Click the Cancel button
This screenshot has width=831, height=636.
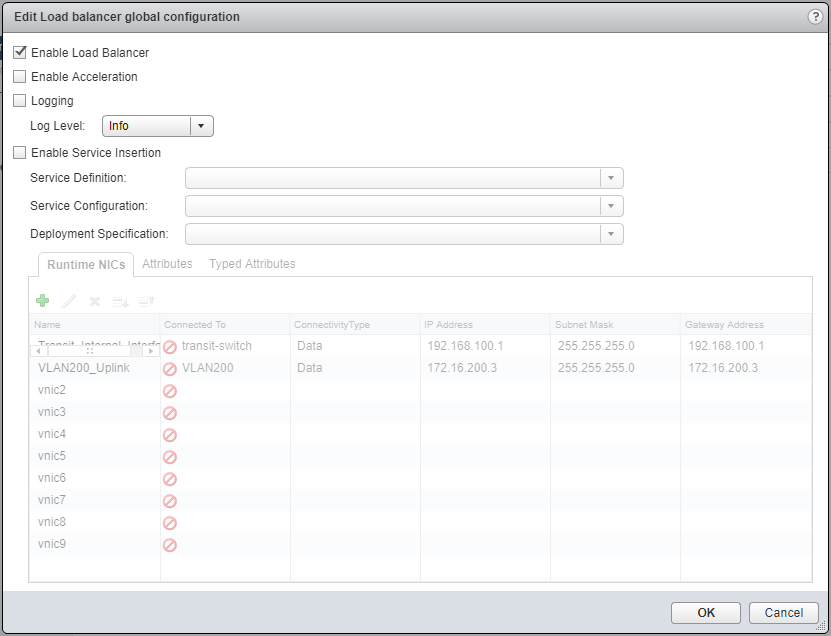(x=783, y=612)
